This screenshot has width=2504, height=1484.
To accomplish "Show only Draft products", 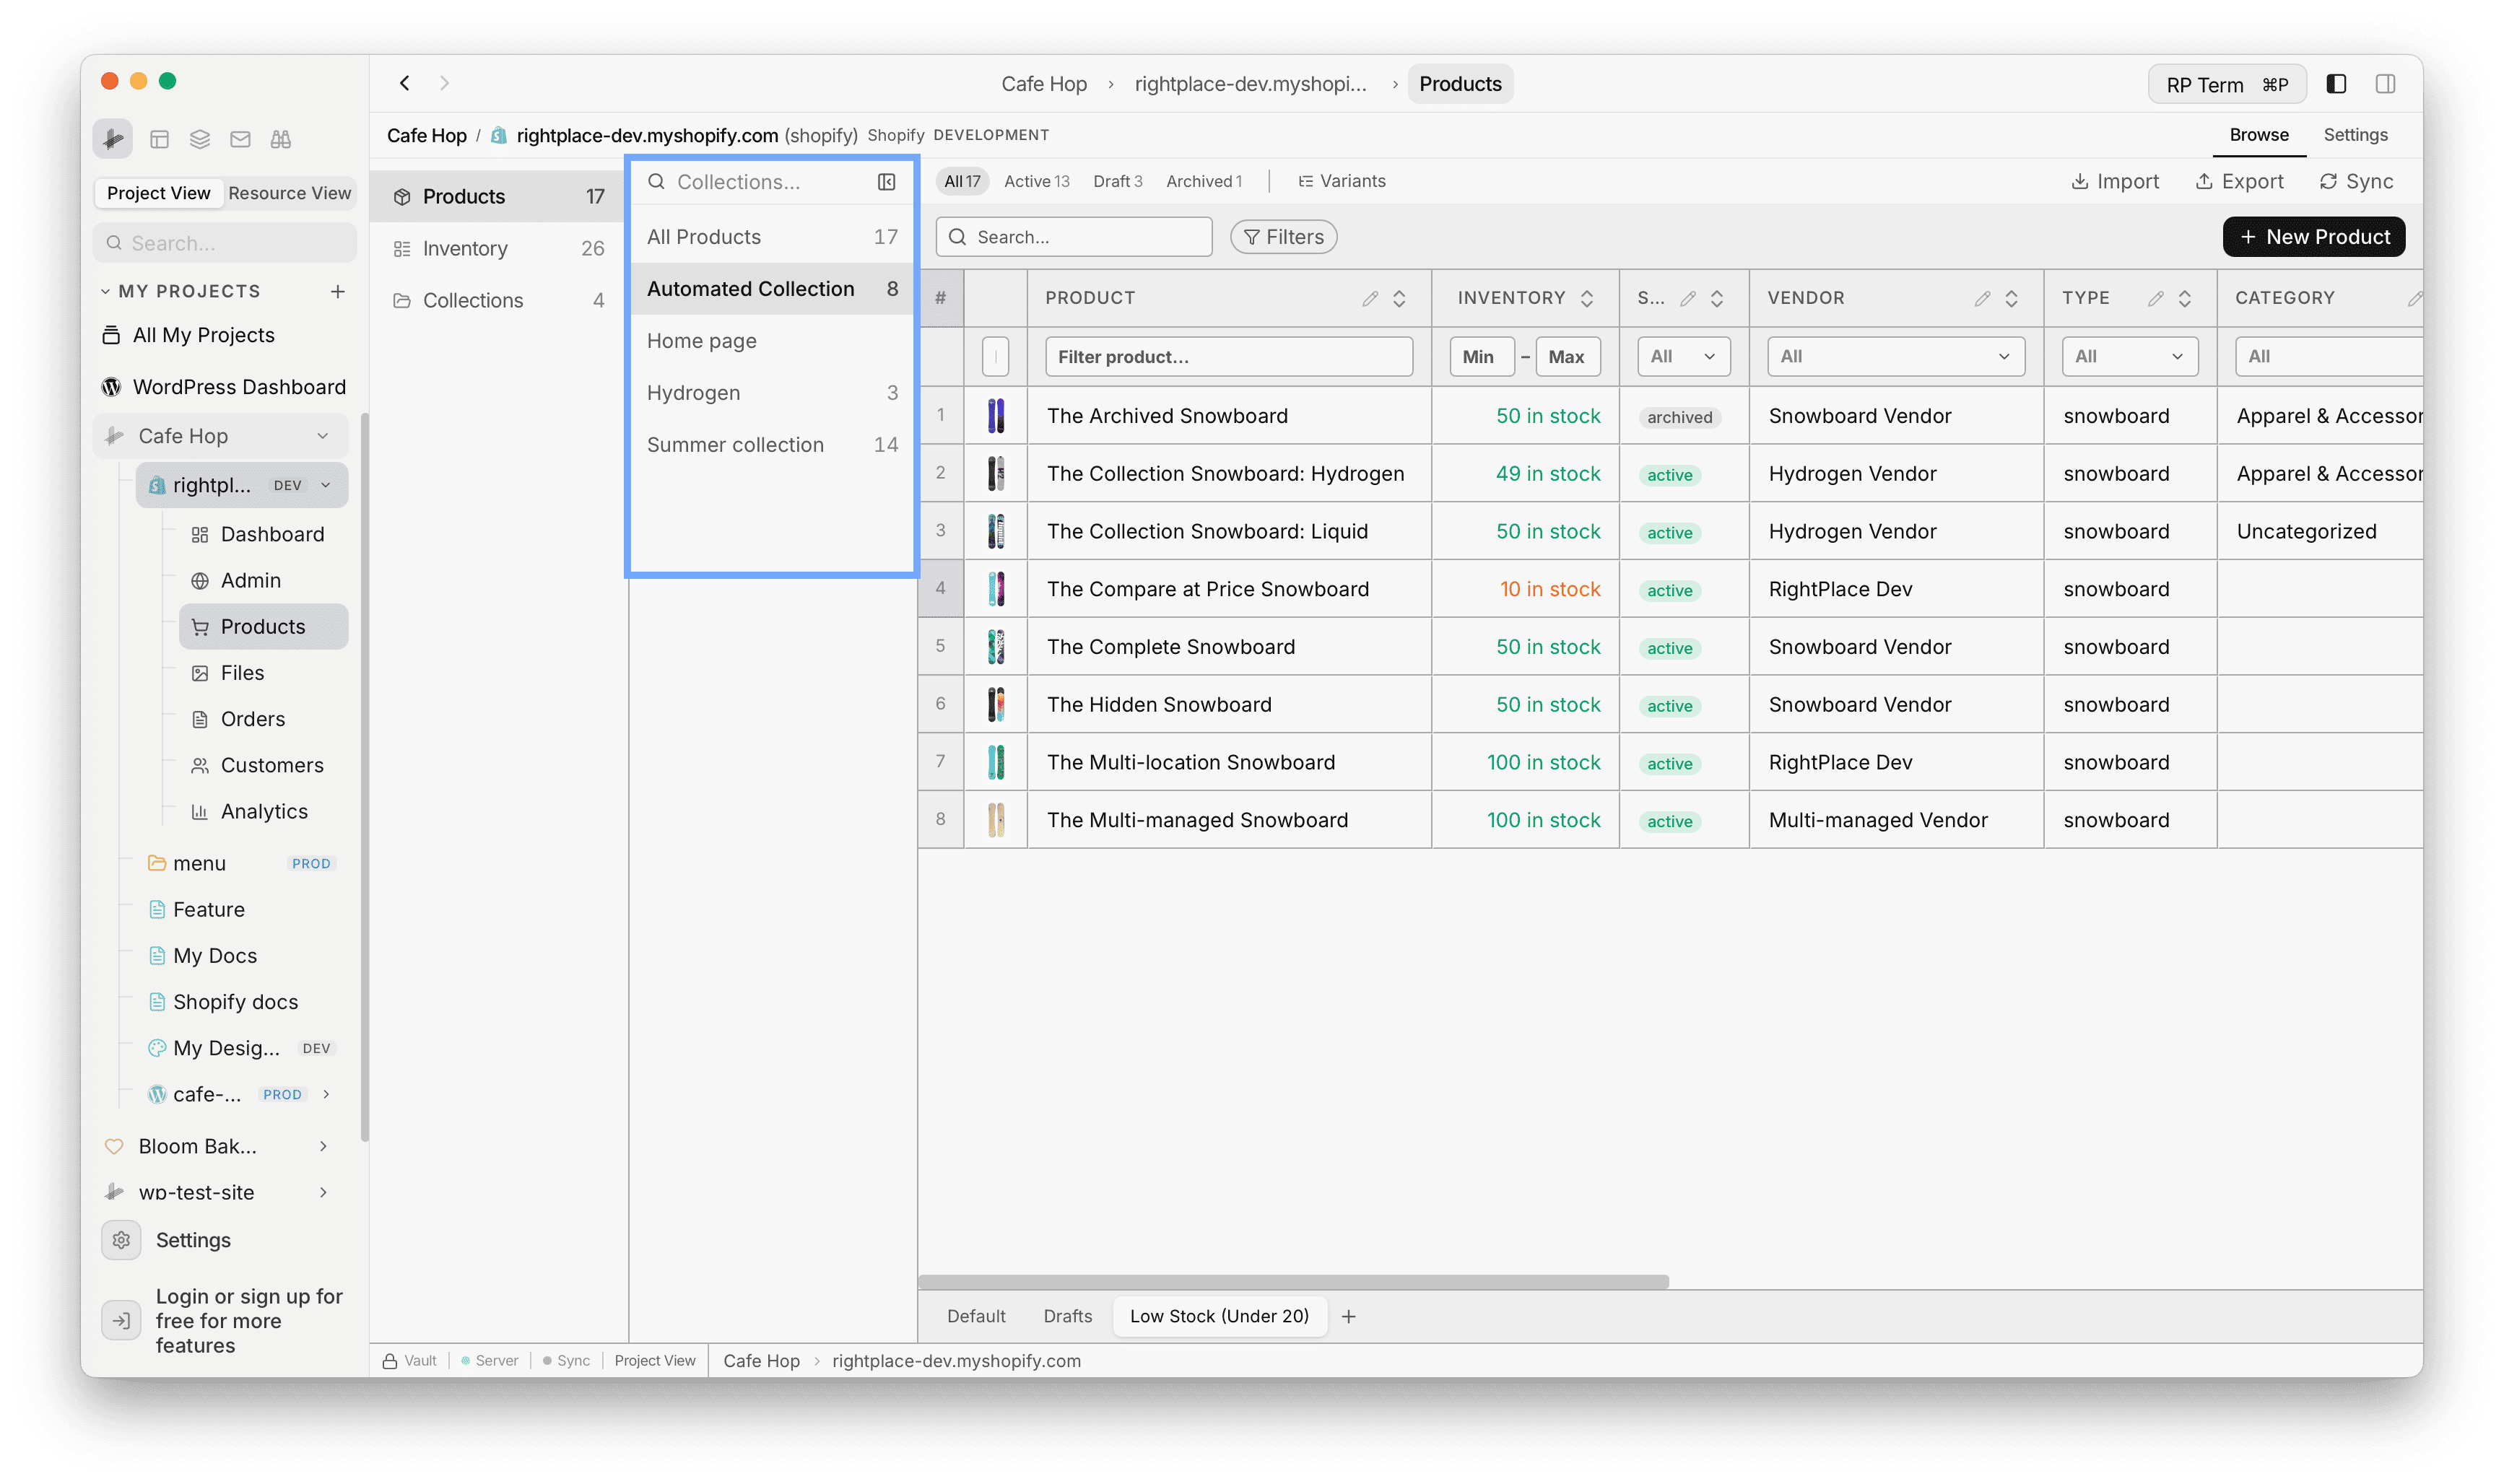I will 1117,181.
